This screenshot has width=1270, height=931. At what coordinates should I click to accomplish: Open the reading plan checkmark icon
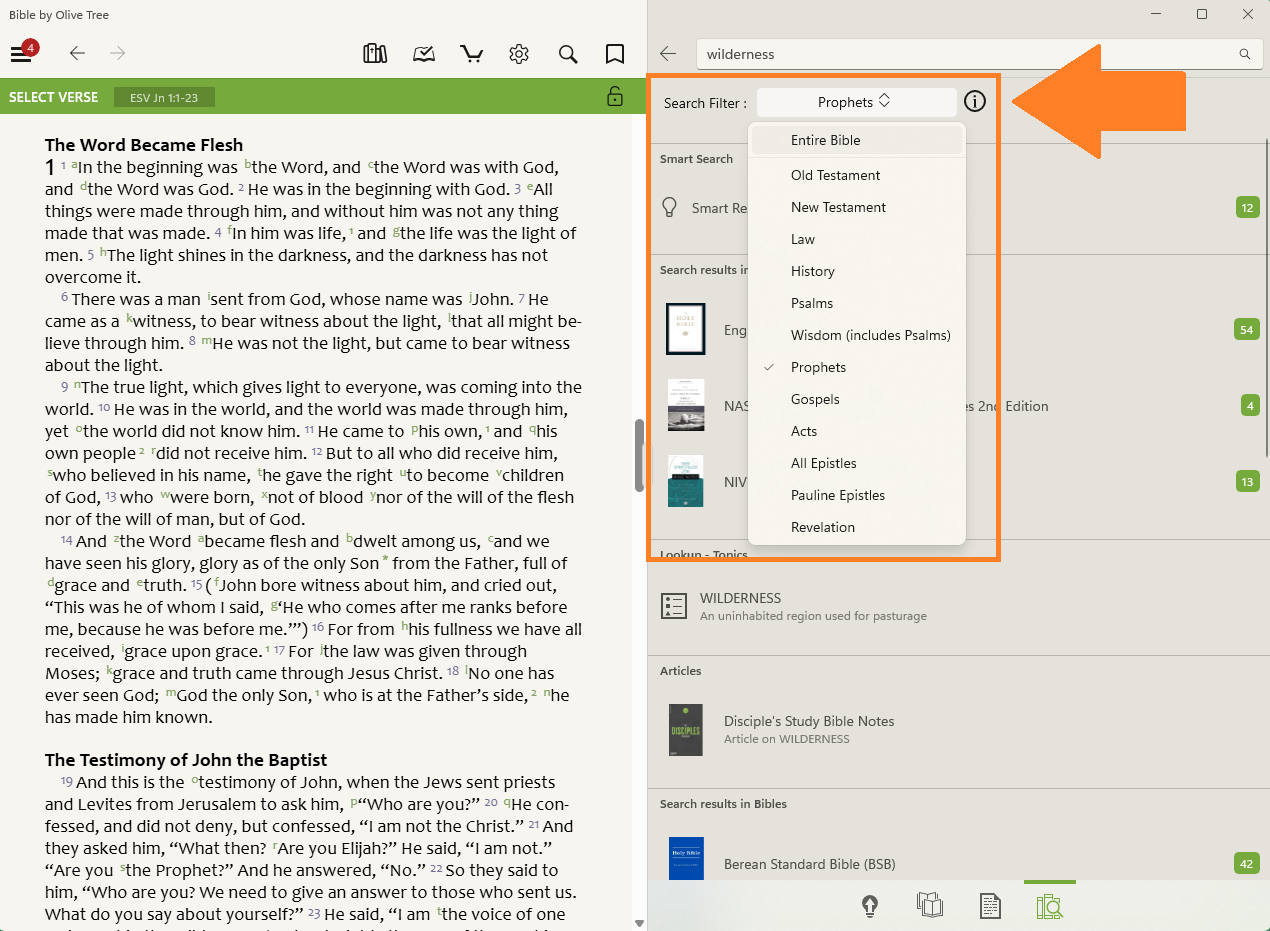coord(424,54)
